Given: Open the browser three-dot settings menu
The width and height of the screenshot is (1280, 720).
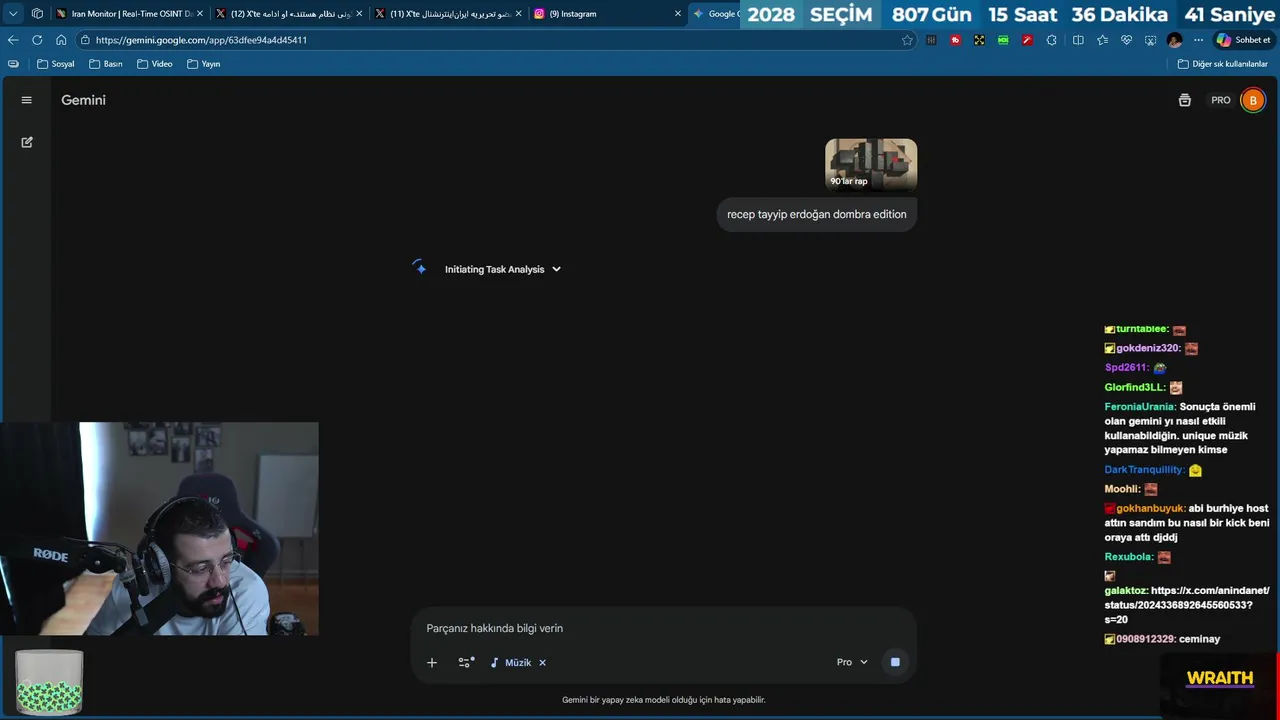Looking at the screenshot, I should click(1198, 40).
